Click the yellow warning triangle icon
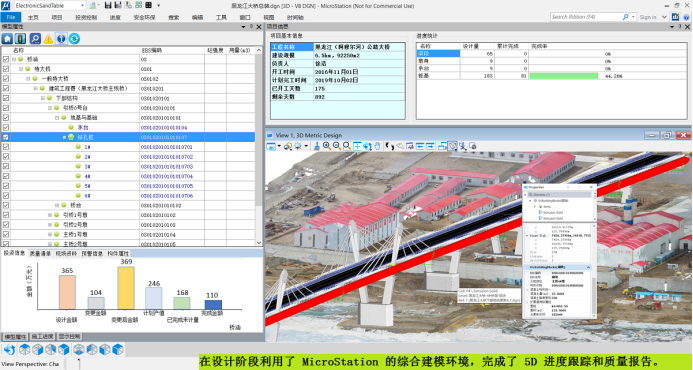The width and height of the screenshot is (693, 370). pyautogui.click(x=48, y=39)
